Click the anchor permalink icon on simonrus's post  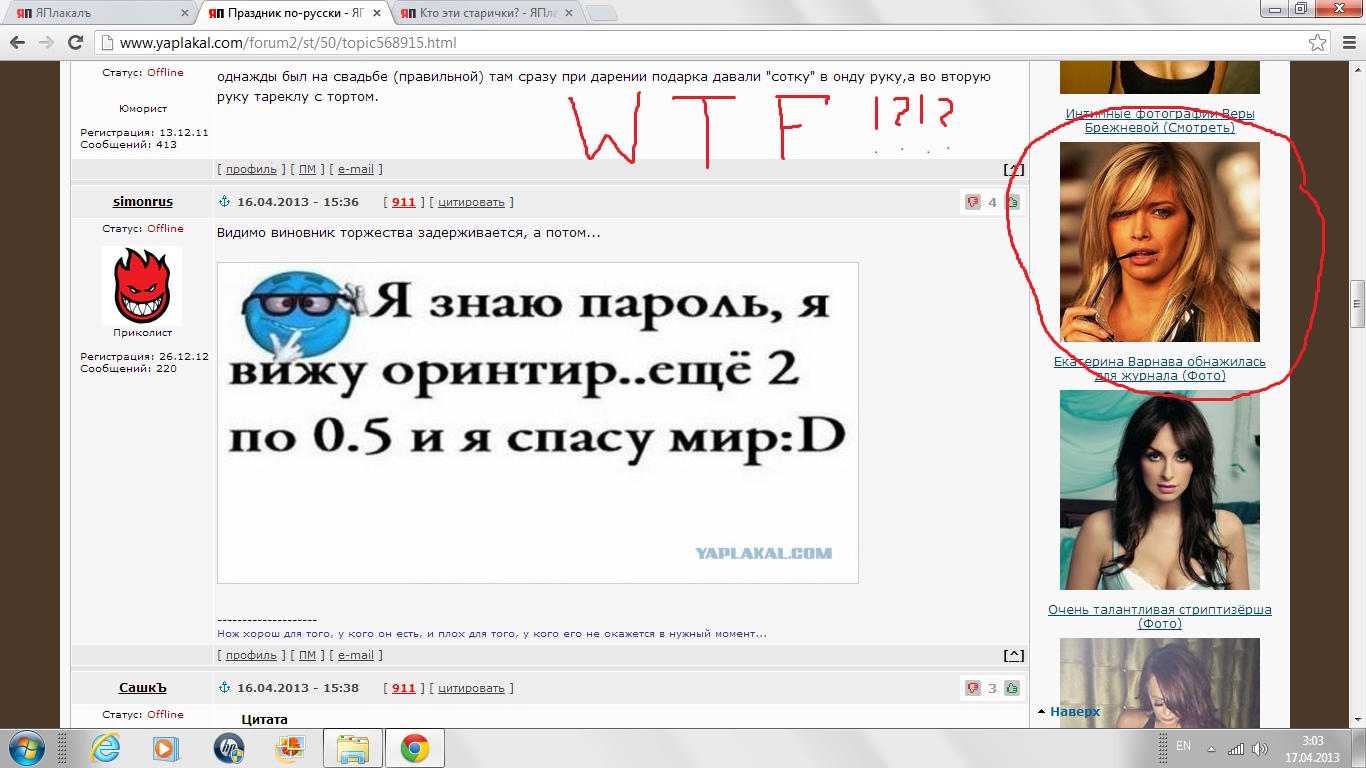[225, 202]
